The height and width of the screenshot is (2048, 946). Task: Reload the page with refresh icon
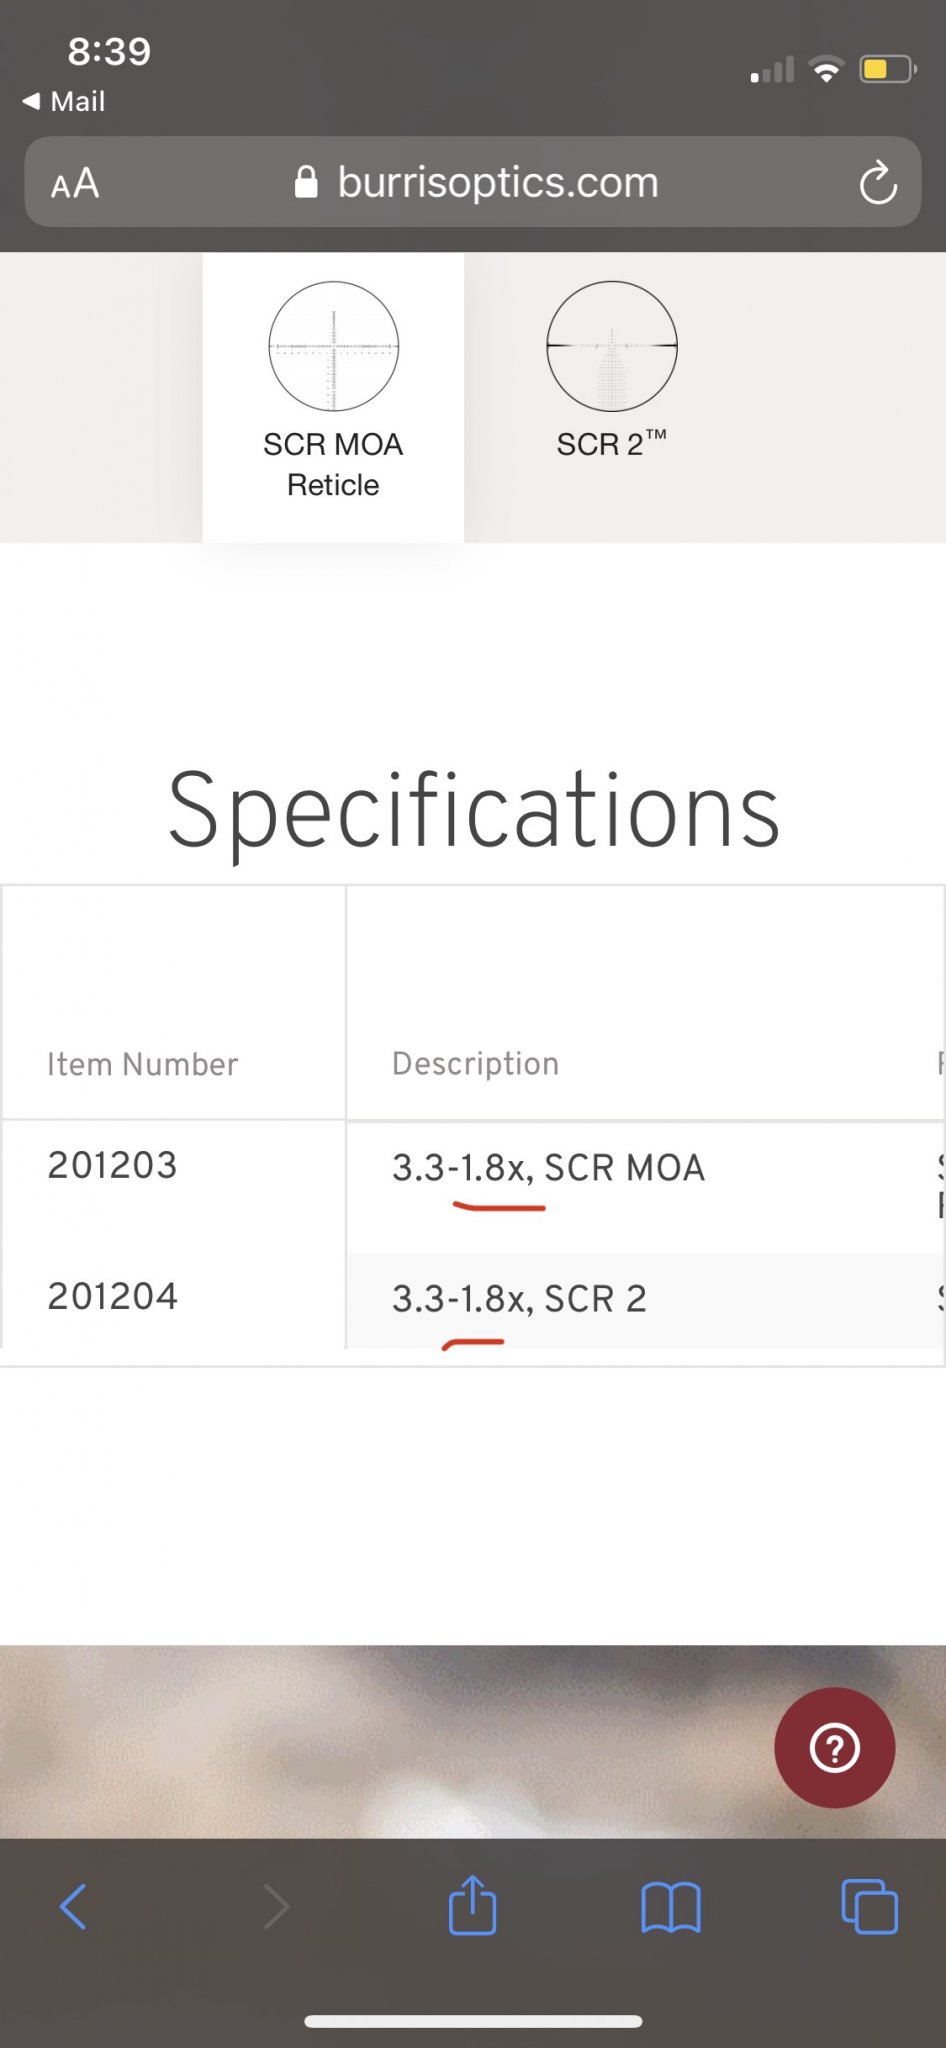pyautogui.click(x=877, y=183)
